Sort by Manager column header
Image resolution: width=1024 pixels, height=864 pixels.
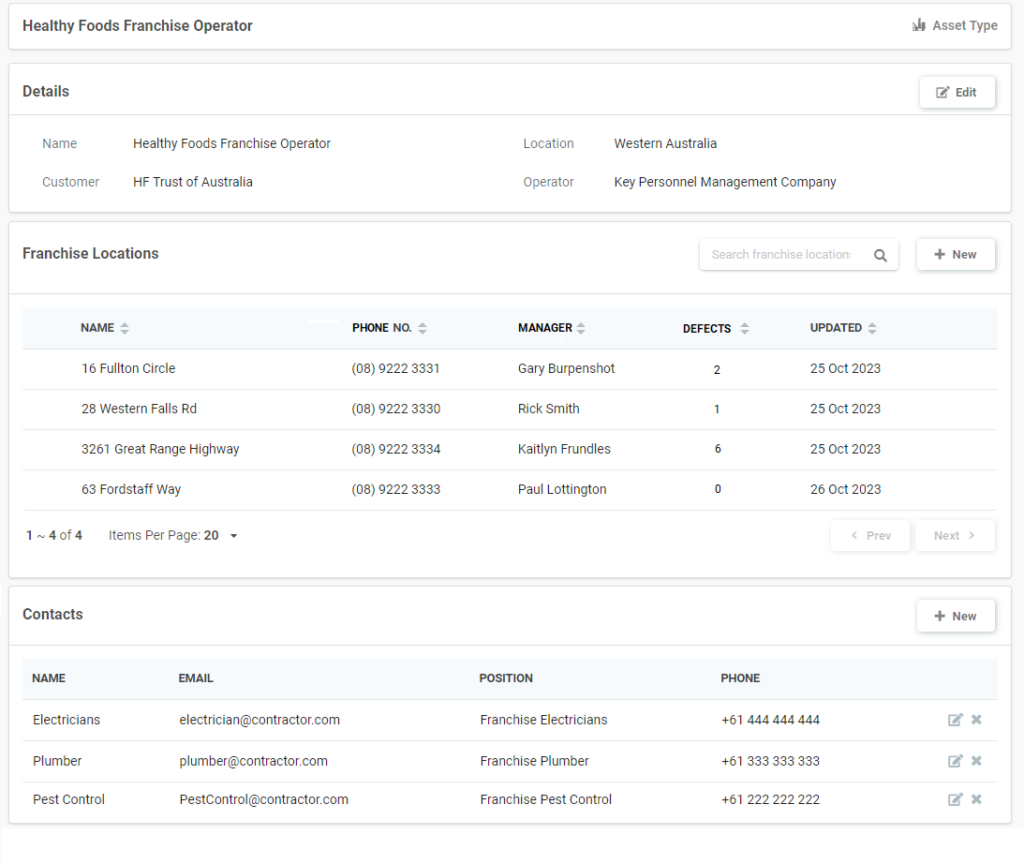pos(581,328)
